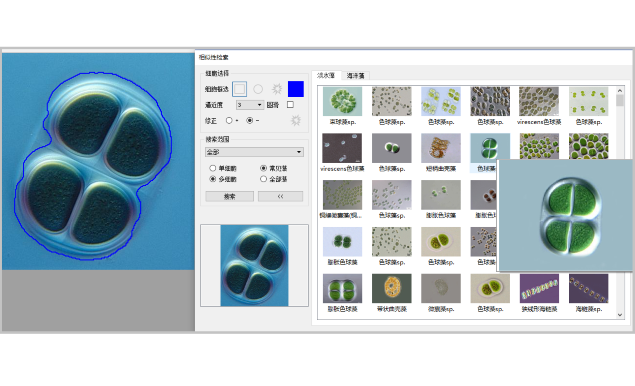Select the starburst auto-select tool beside circle
The width and height of the screenshot is (635, 386).
[x=277, y=89]
